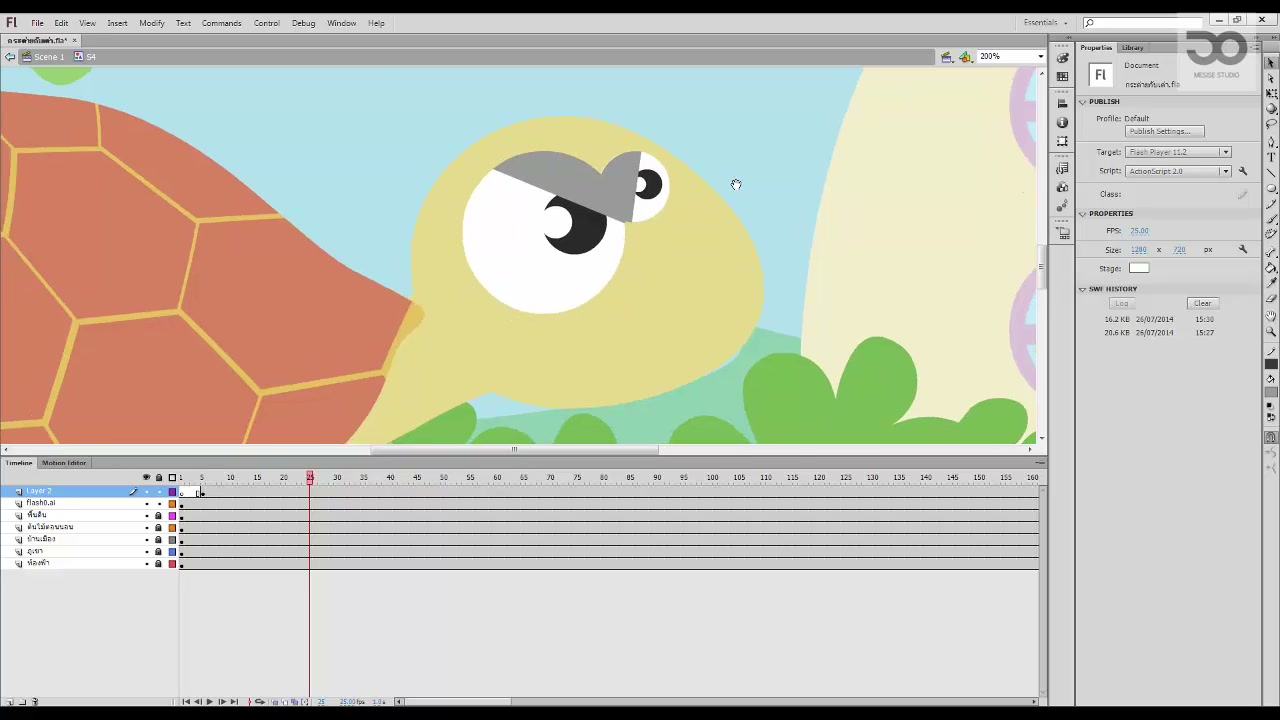Collapse the SWF HISTORY section
Image resolution: width=1280 pixels, height=720 pixels.
tap(1082, 289)
